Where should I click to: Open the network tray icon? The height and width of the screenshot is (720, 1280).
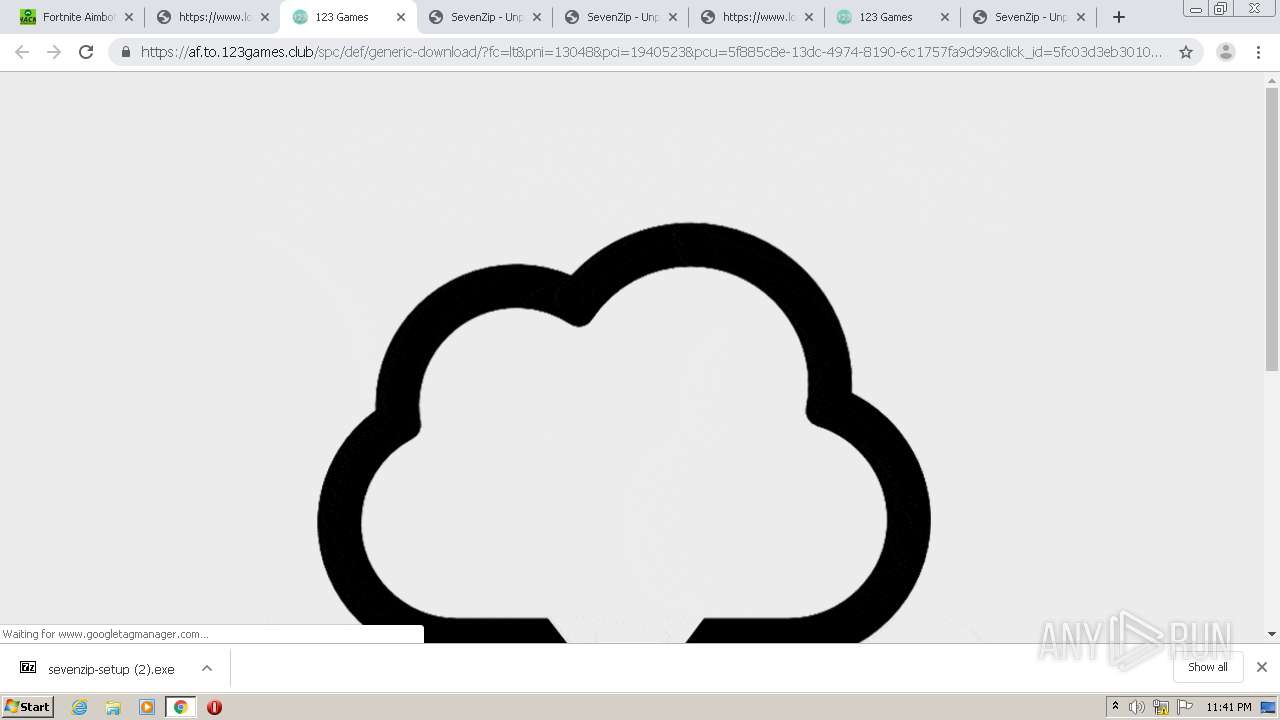1161,707
